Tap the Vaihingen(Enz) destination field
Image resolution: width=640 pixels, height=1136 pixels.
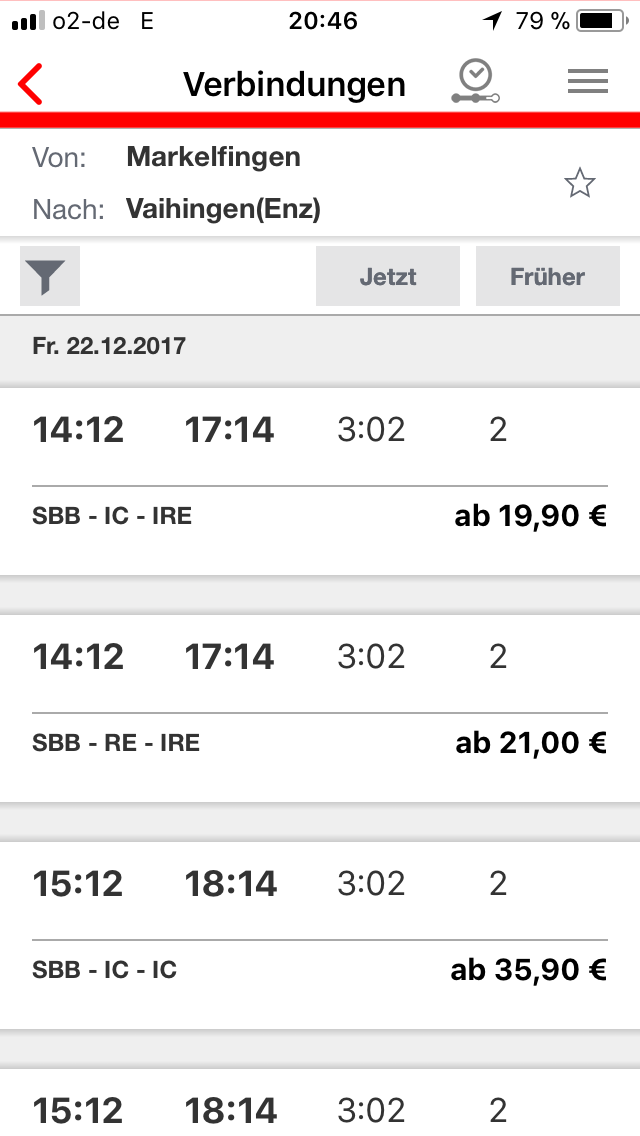[223, 209]
